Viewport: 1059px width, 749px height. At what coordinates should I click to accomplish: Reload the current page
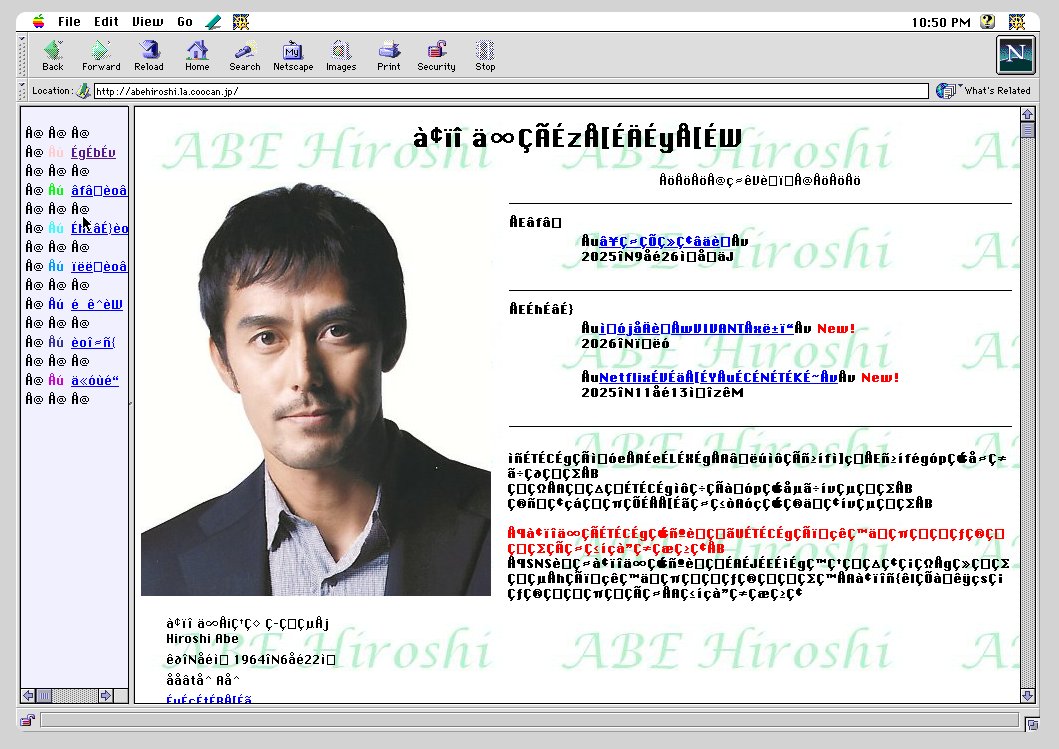pos(149,55)
